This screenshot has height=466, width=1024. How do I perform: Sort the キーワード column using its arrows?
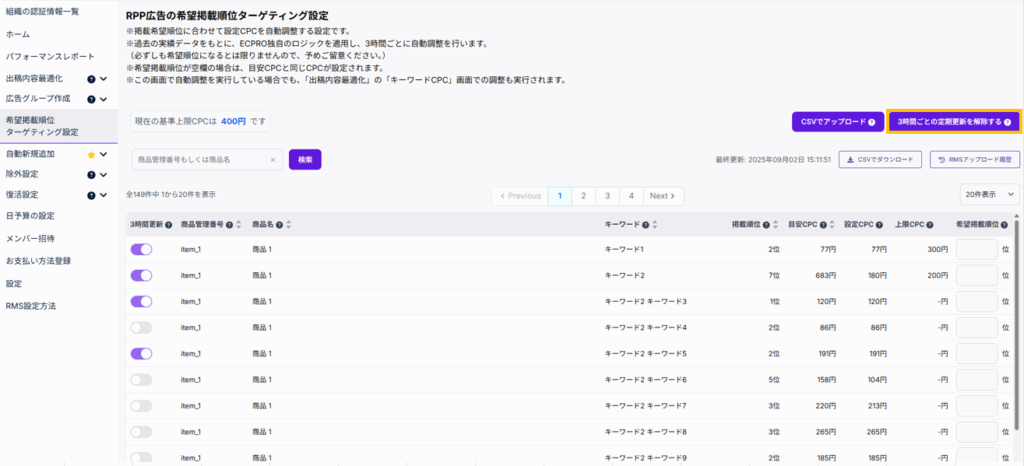pos(656,225)
